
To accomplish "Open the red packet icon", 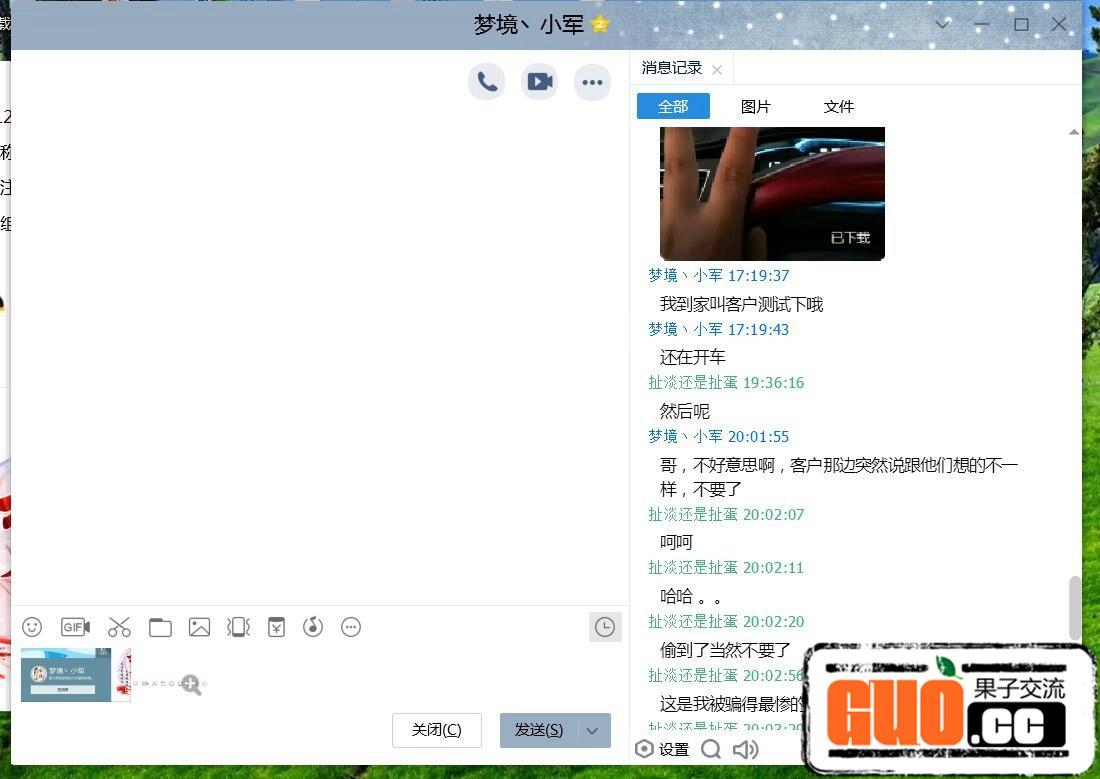I will pyautogui.click(x=276, y=627).
